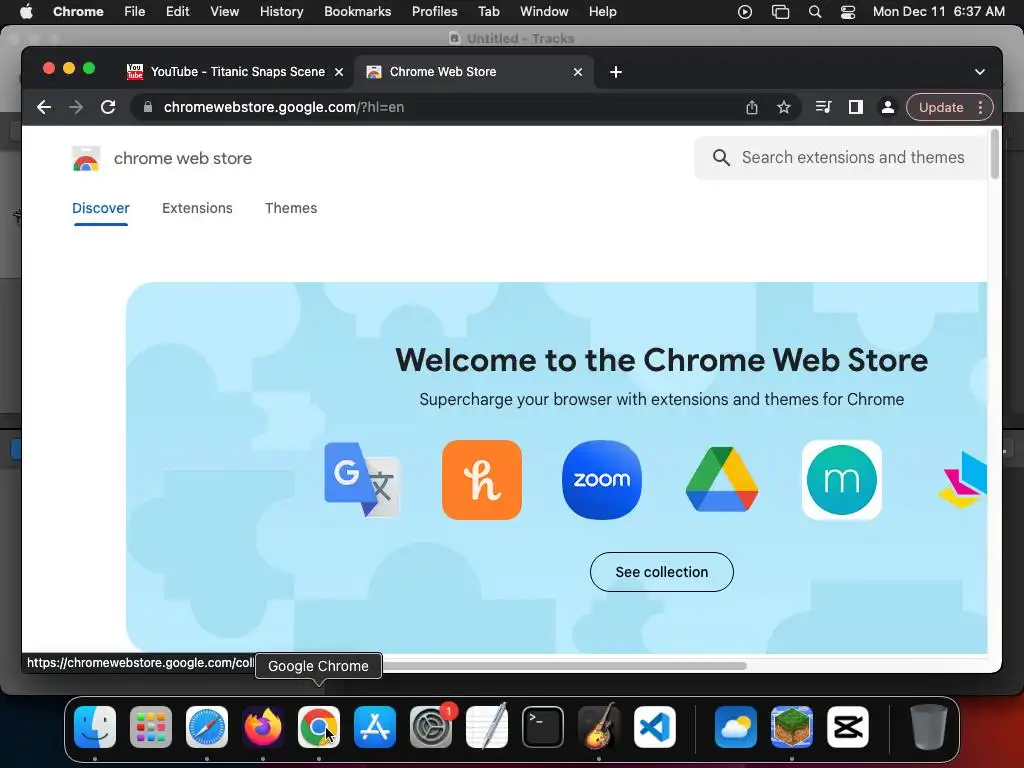The width and height of the screenshot is (1024, 768).
Task: Open Control Center in menu bar
Action: [x=848, y=12]
